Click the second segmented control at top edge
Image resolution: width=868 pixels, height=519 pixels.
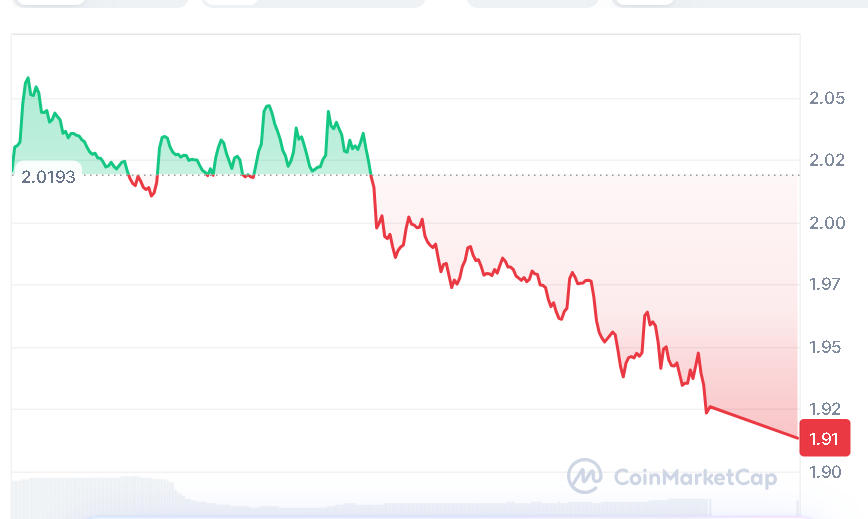click(313, 3)
